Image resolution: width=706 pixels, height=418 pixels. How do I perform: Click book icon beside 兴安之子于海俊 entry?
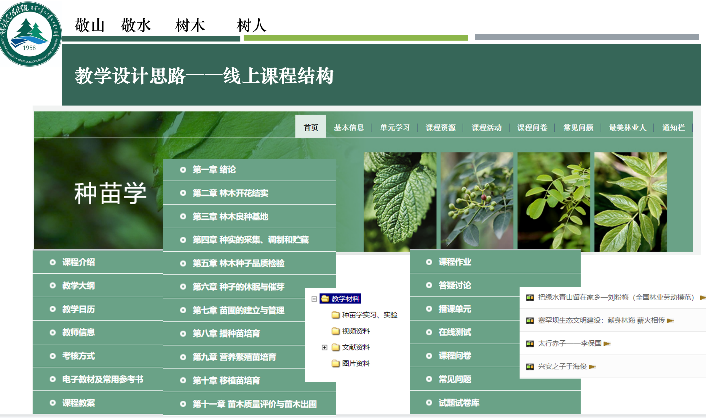529,368
